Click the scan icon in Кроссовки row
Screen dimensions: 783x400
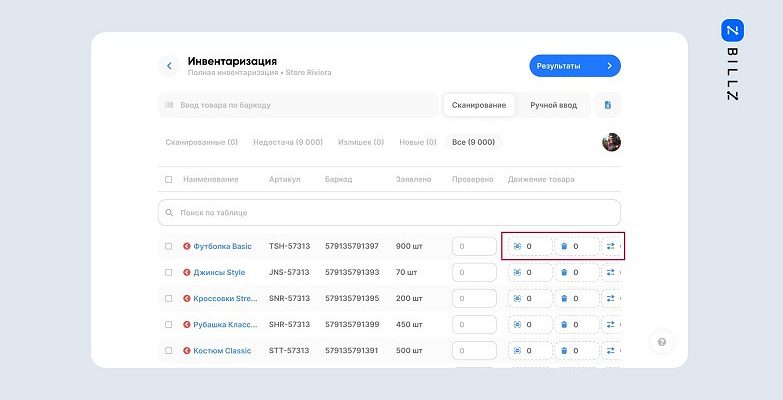click(x=517, y=298)
